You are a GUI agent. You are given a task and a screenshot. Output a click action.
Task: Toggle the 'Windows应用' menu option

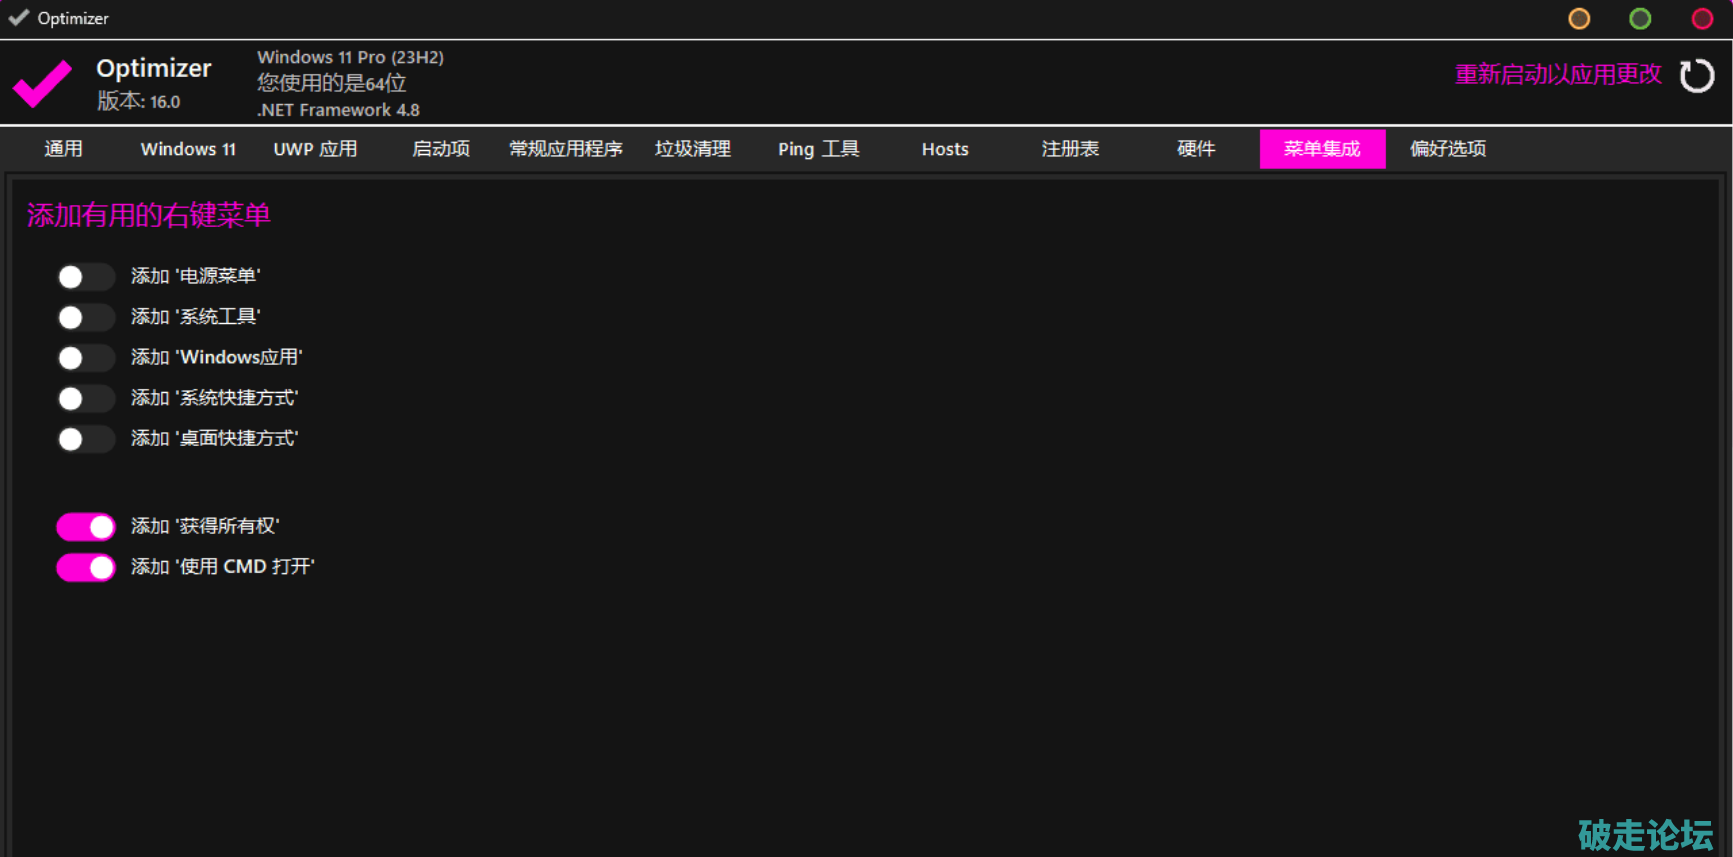coord(85,358)
